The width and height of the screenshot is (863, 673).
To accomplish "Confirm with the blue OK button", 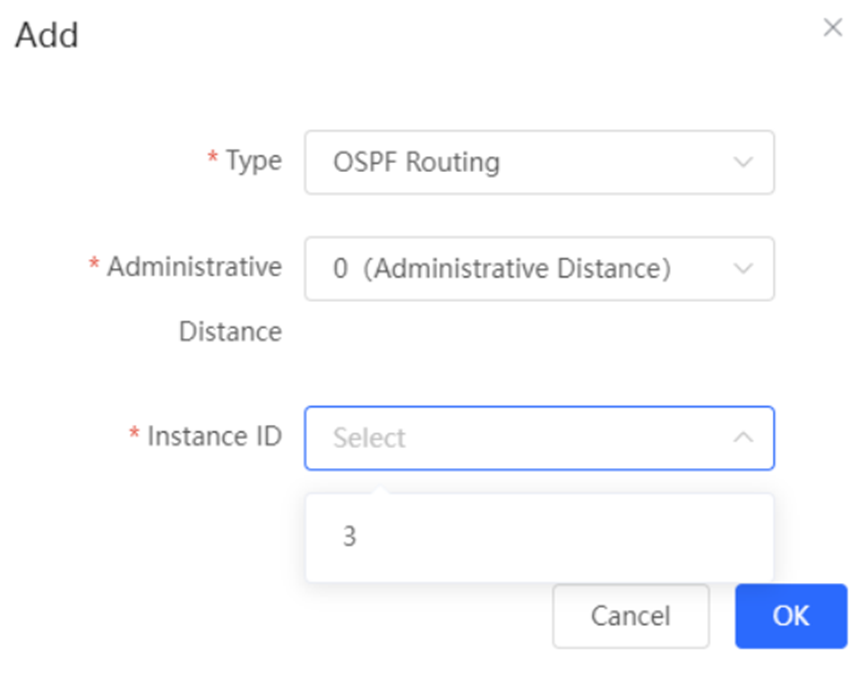I will point(791,616).
